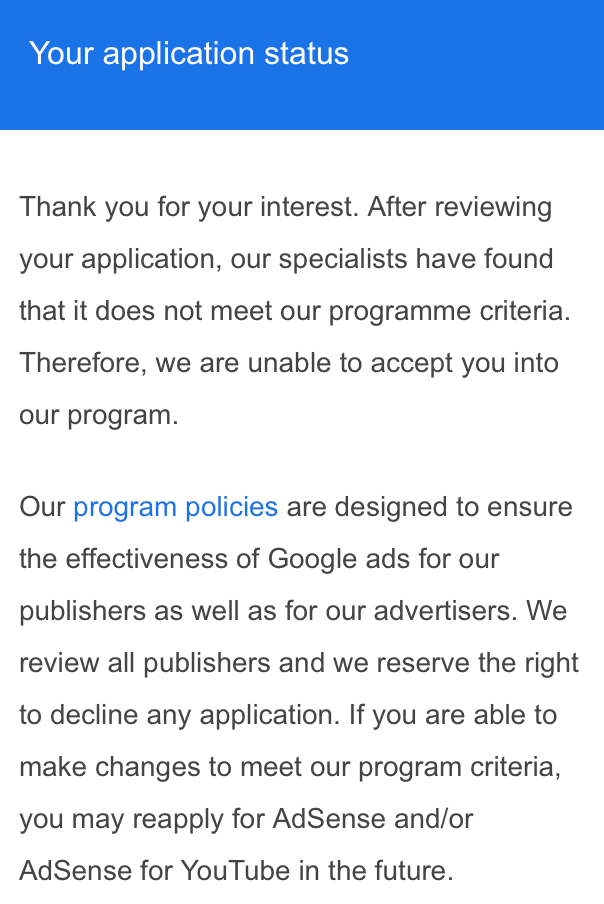Viewport: 604px width, 904px height.
Task: Select the phrase "programme criteria" in first paragraph
Action: coord(449,311)
